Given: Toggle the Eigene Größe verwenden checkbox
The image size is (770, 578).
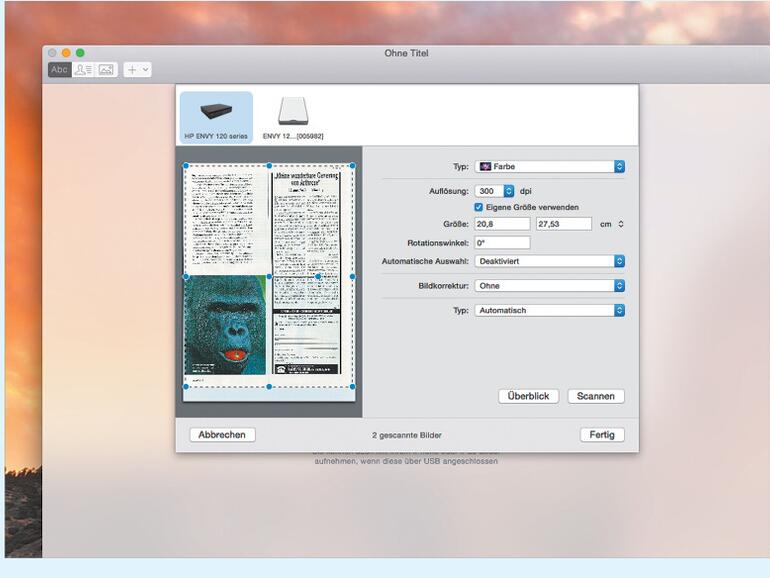Looking at the screenshot, I should point(479,207).
